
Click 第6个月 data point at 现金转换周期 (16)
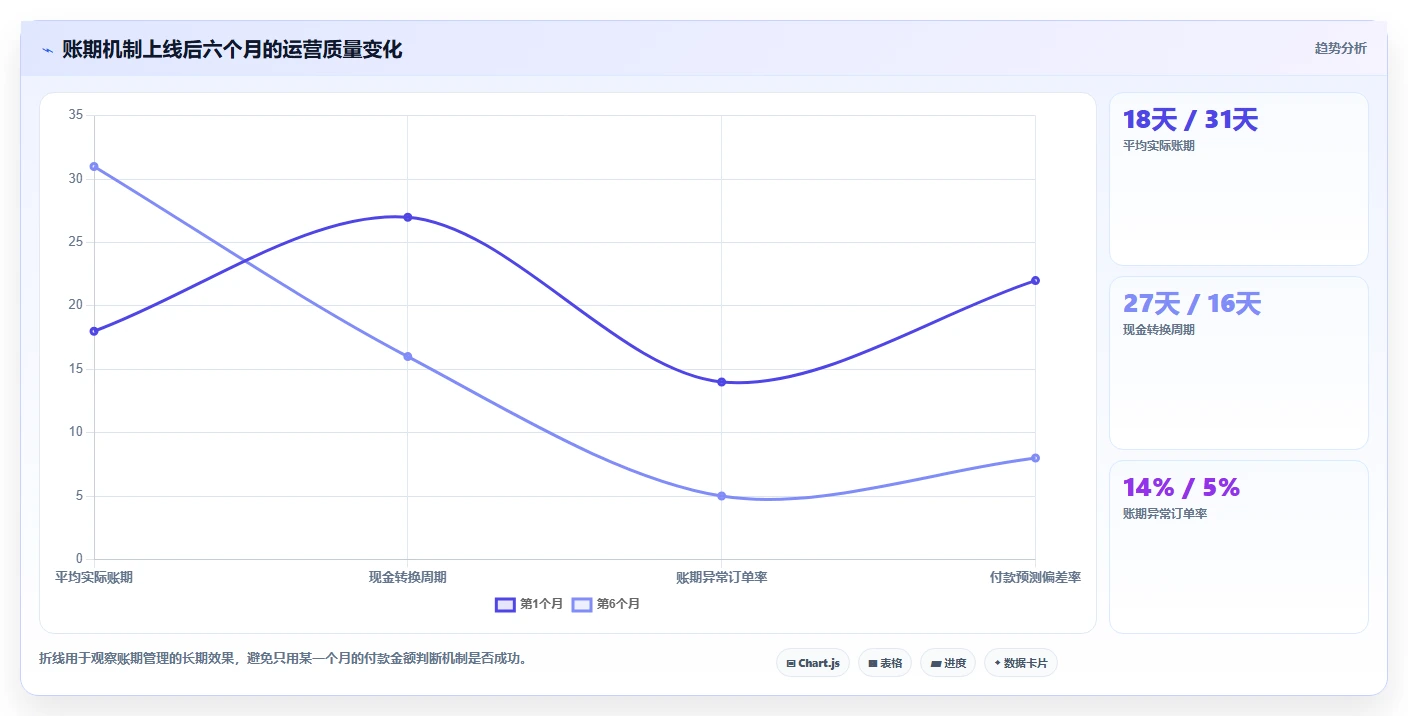click(x=407, y=356)
